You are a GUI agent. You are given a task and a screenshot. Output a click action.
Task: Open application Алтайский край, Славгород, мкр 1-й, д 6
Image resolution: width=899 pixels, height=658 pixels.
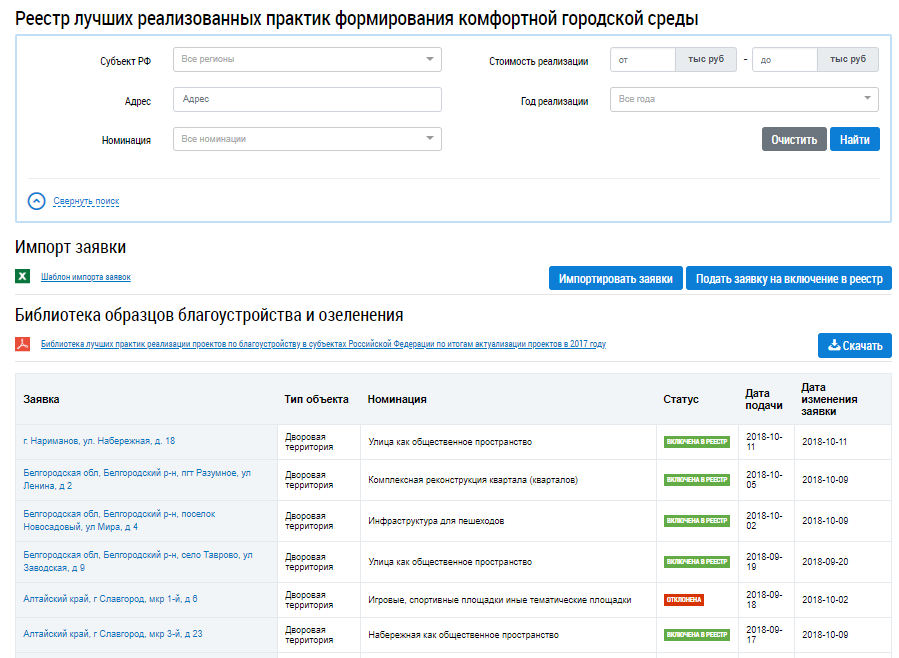click(110, 599)
